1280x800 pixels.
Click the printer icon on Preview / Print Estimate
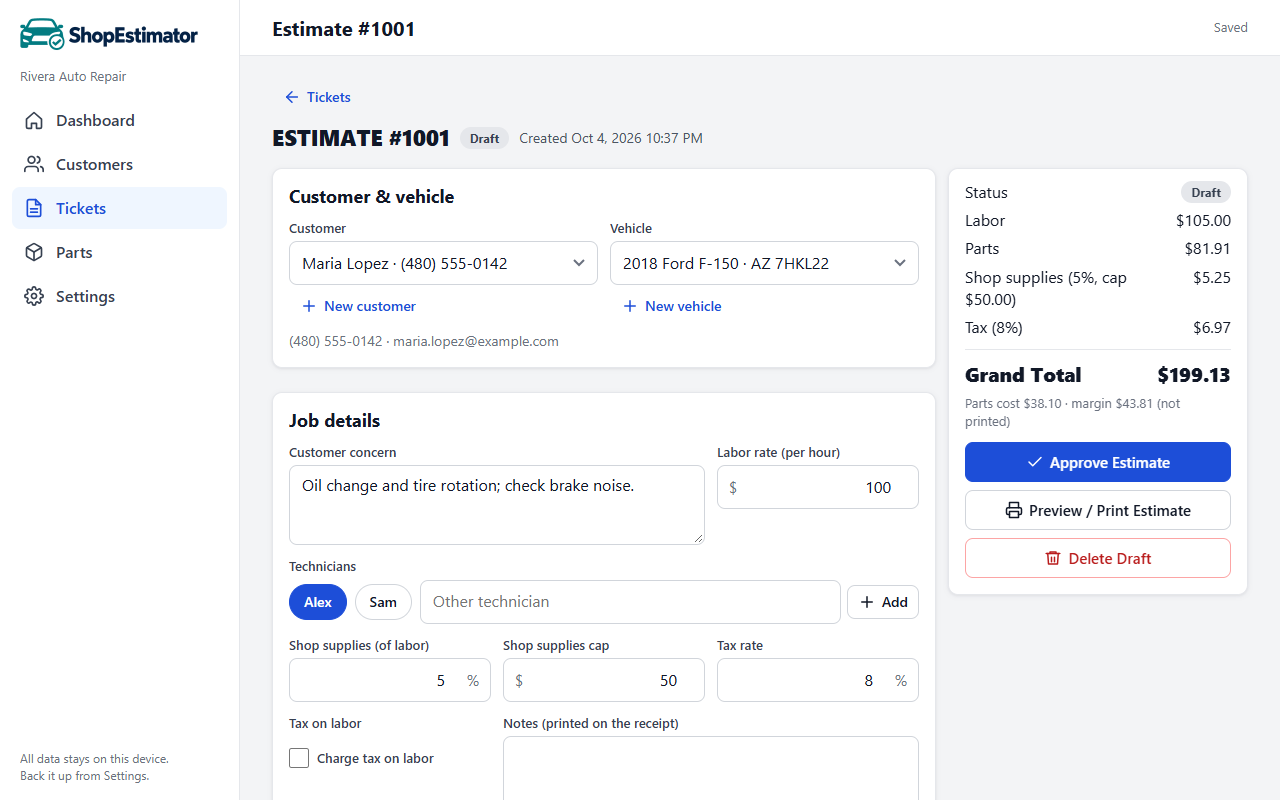click(x=1014, y=510)
